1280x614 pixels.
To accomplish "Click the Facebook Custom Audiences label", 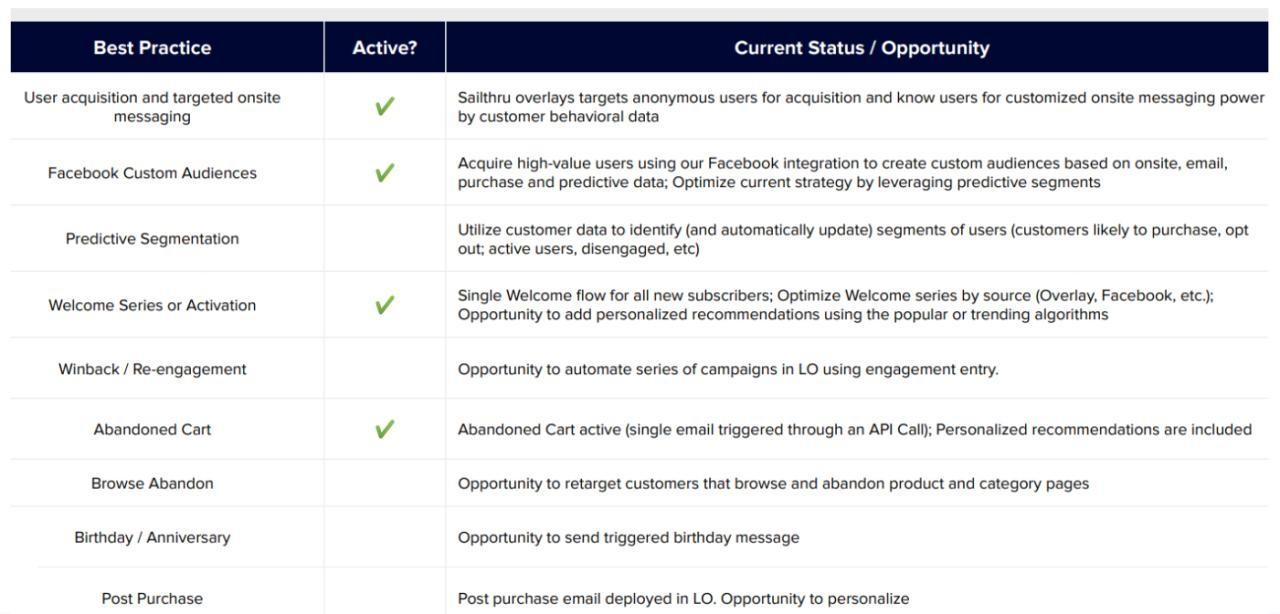I will (x=152, y=173).
